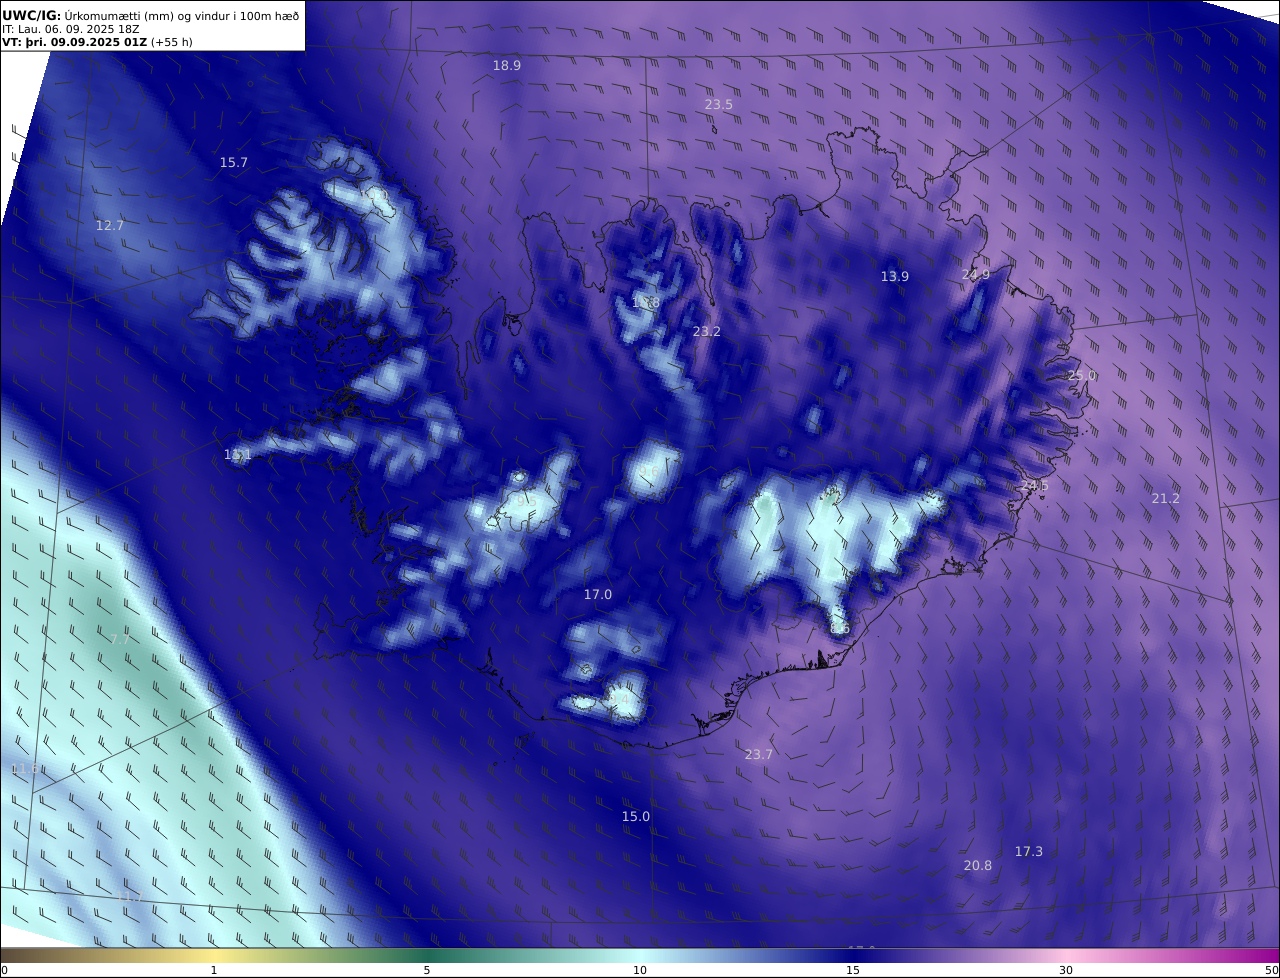Click the map value 18.9
The image size is (1280, 978).
pyautogui.click(x=507, y=65)
